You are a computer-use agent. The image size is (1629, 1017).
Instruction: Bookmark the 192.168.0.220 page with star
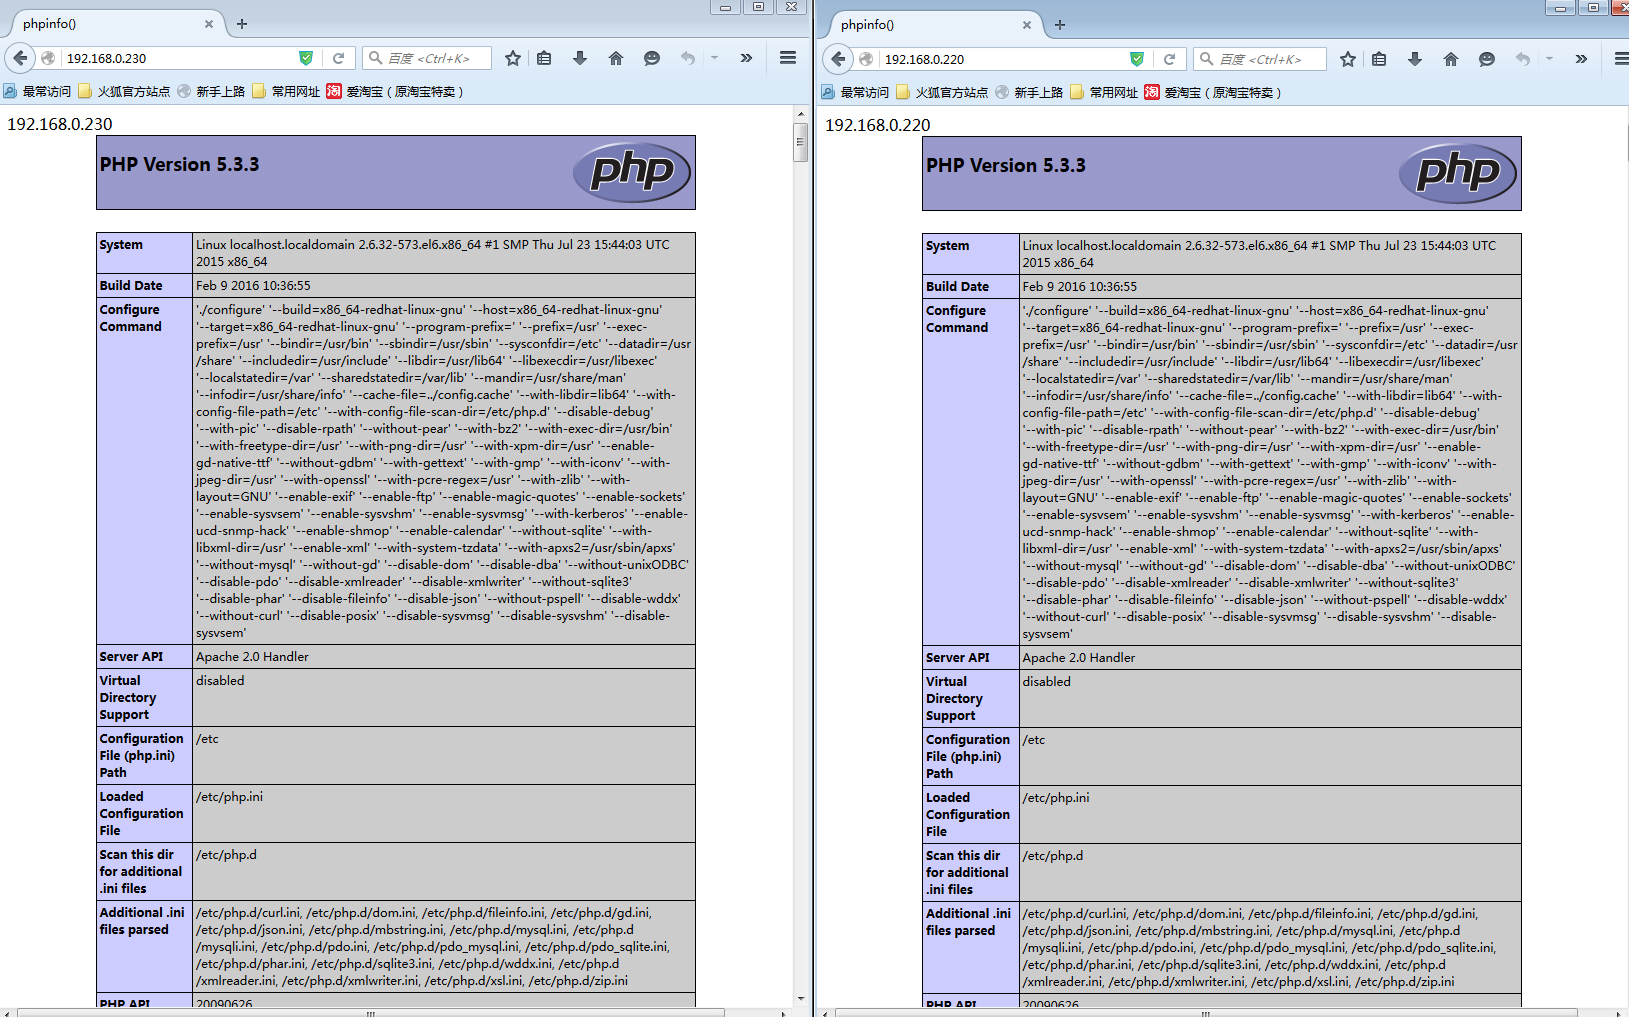[1348, 59]
